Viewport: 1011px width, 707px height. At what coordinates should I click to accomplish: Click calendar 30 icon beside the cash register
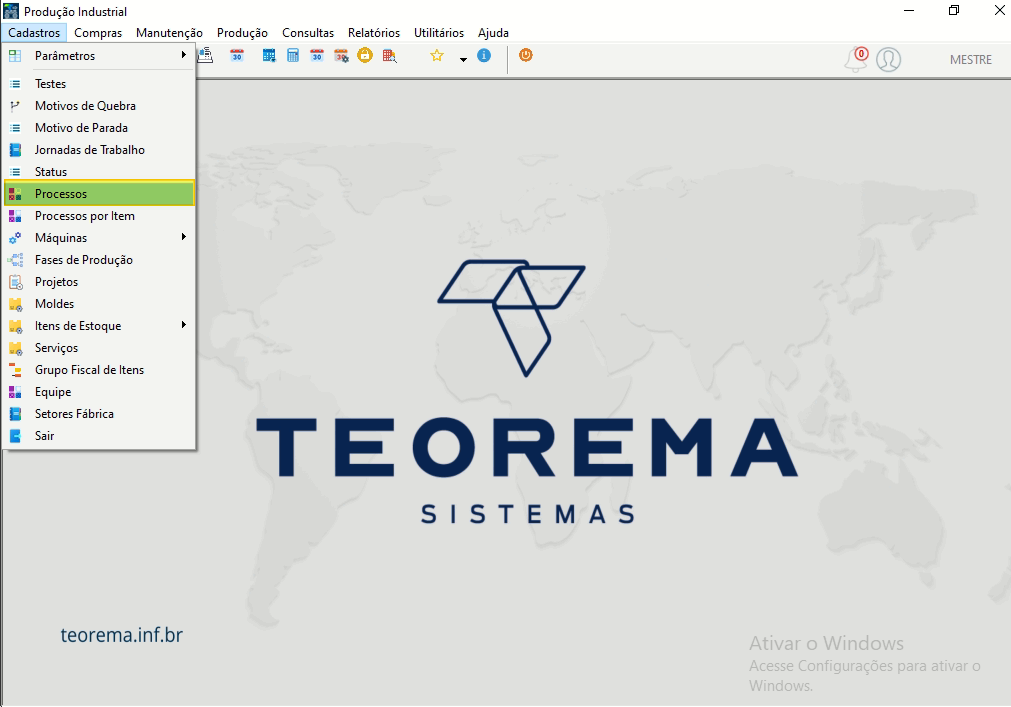[237, 55]
